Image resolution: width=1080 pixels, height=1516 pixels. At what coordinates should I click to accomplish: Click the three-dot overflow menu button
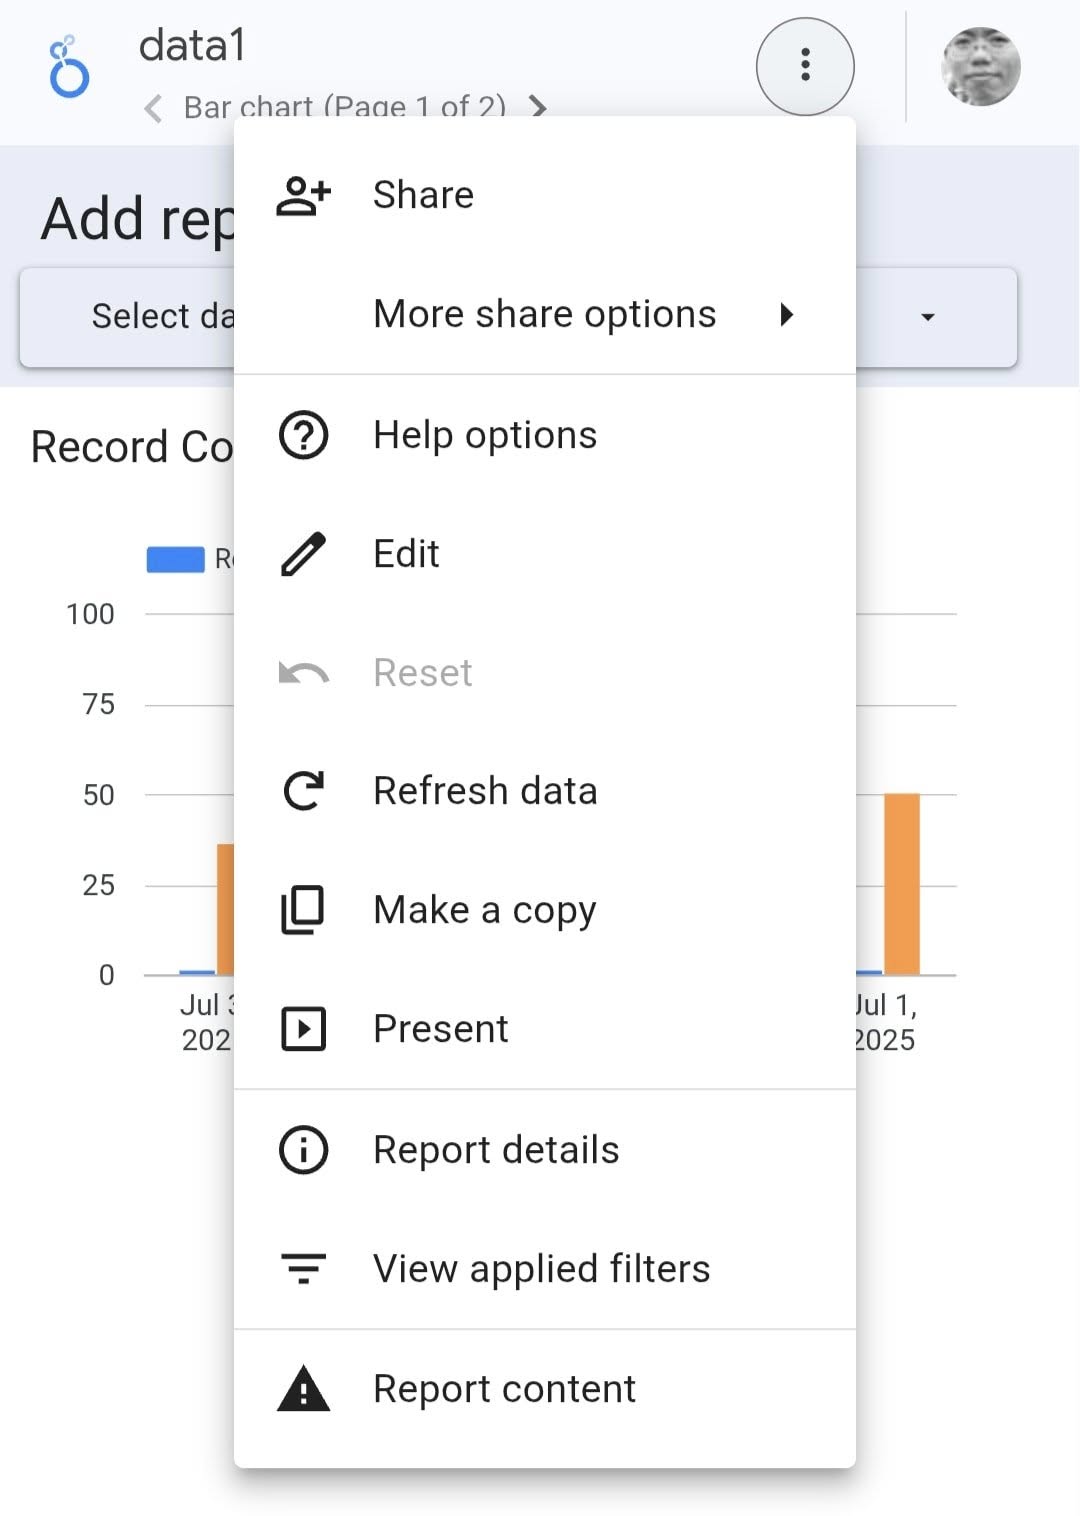pyautogui.click(x=805, y=66)
